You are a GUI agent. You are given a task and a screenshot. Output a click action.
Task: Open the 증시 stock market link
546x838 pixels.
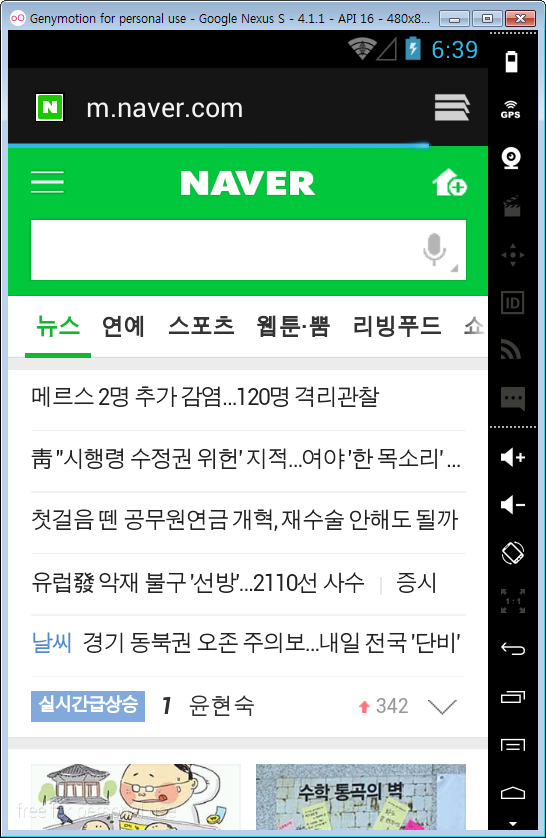tap(416, 582)
